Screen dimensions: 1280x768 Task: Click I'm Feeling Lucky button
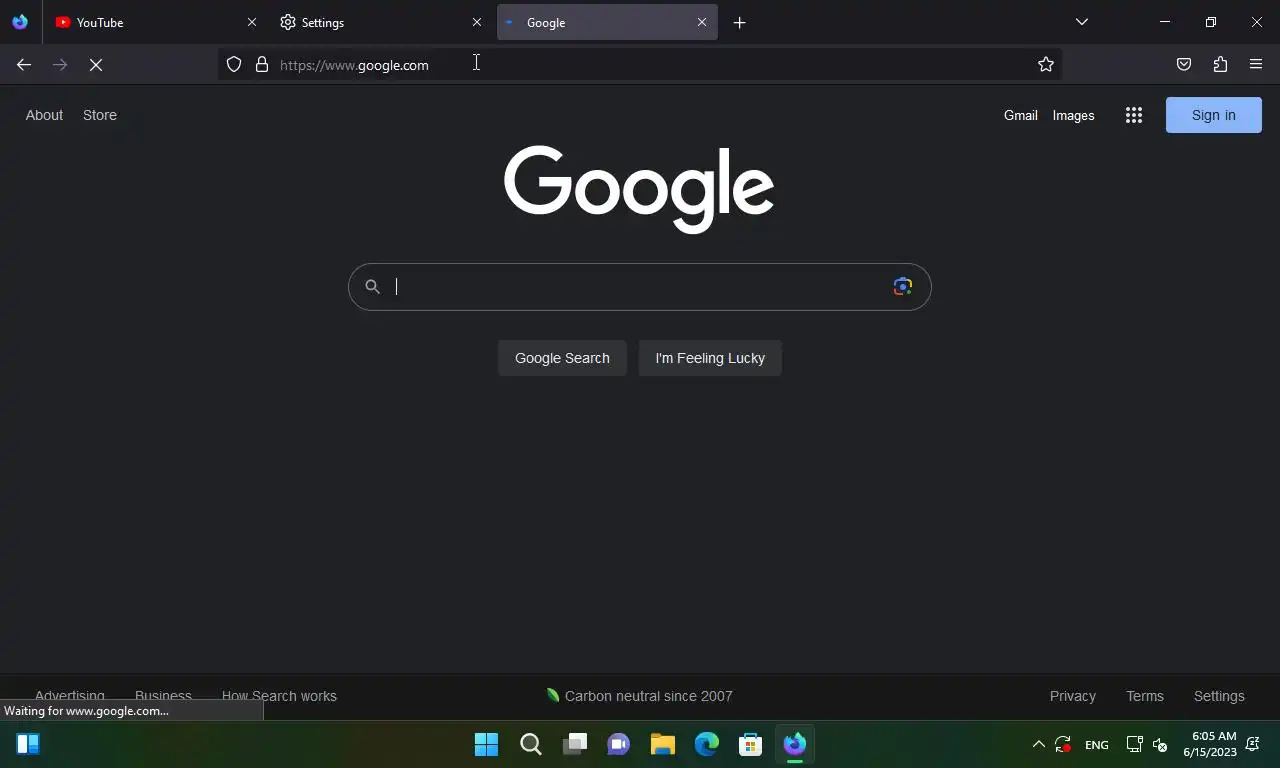(x=710, y=358)
